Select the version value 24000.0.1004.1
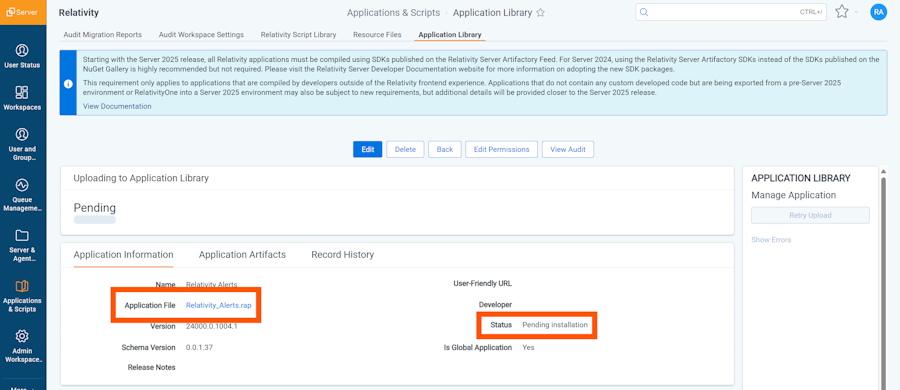Image resolution: width=900 pixels, height=390 pixels. [212, 326]
